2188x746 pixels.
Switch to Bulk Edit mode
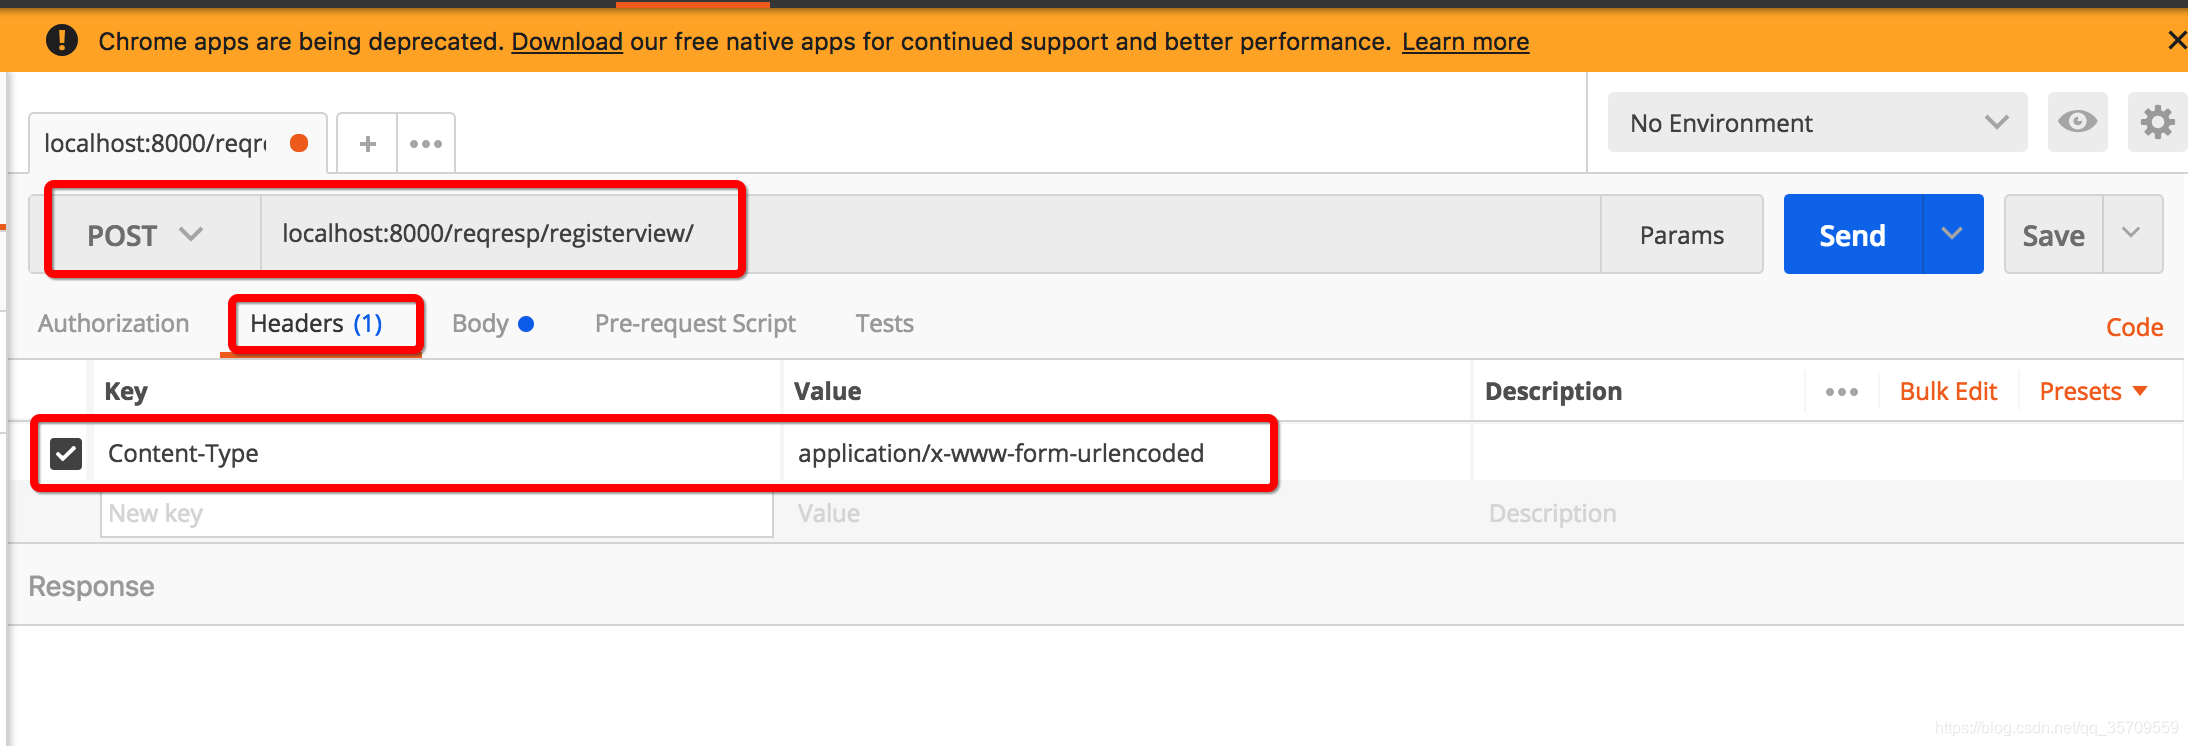tap(1948, 391)
